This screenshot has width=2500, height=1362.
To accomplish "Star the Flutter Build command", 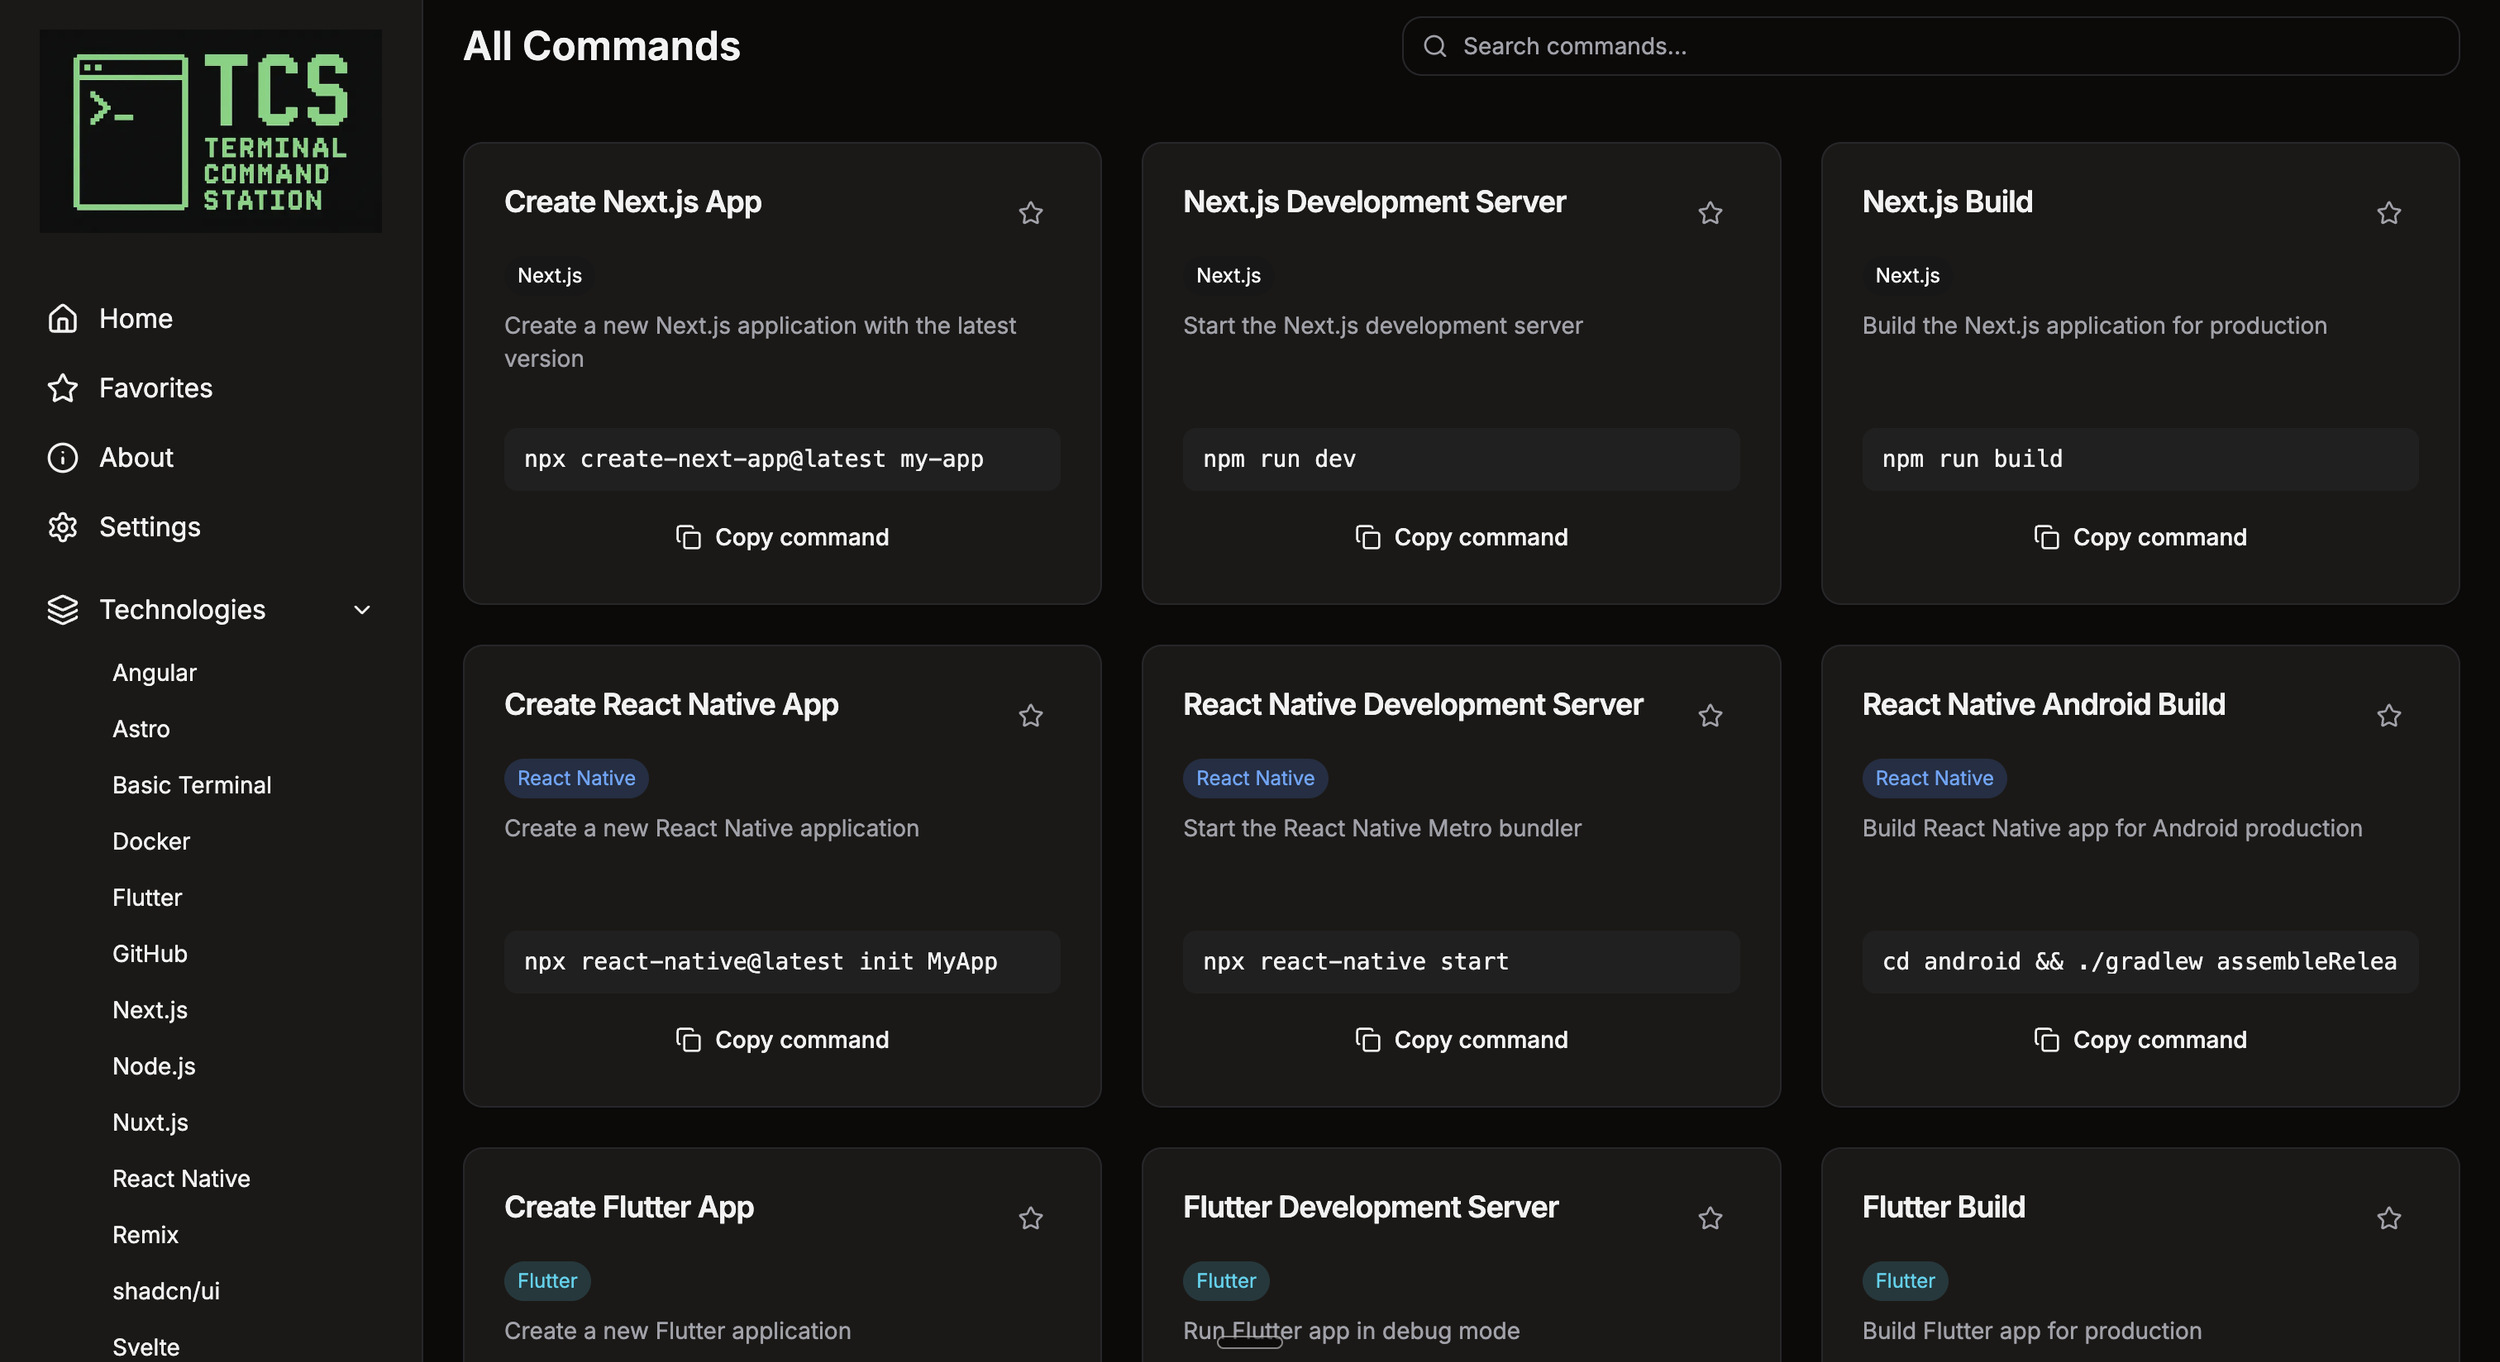I will coord(2389,1218).
